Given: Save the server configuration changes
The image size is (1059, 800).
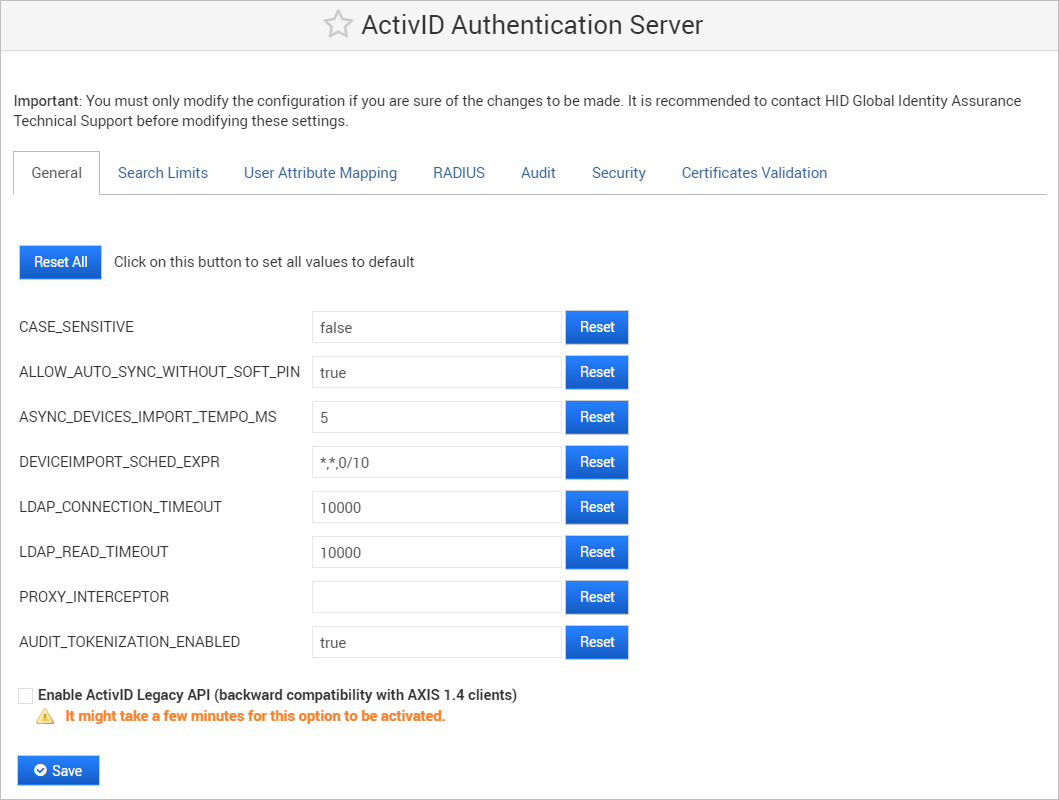Looking at the screenshot, I should (58, 770).
